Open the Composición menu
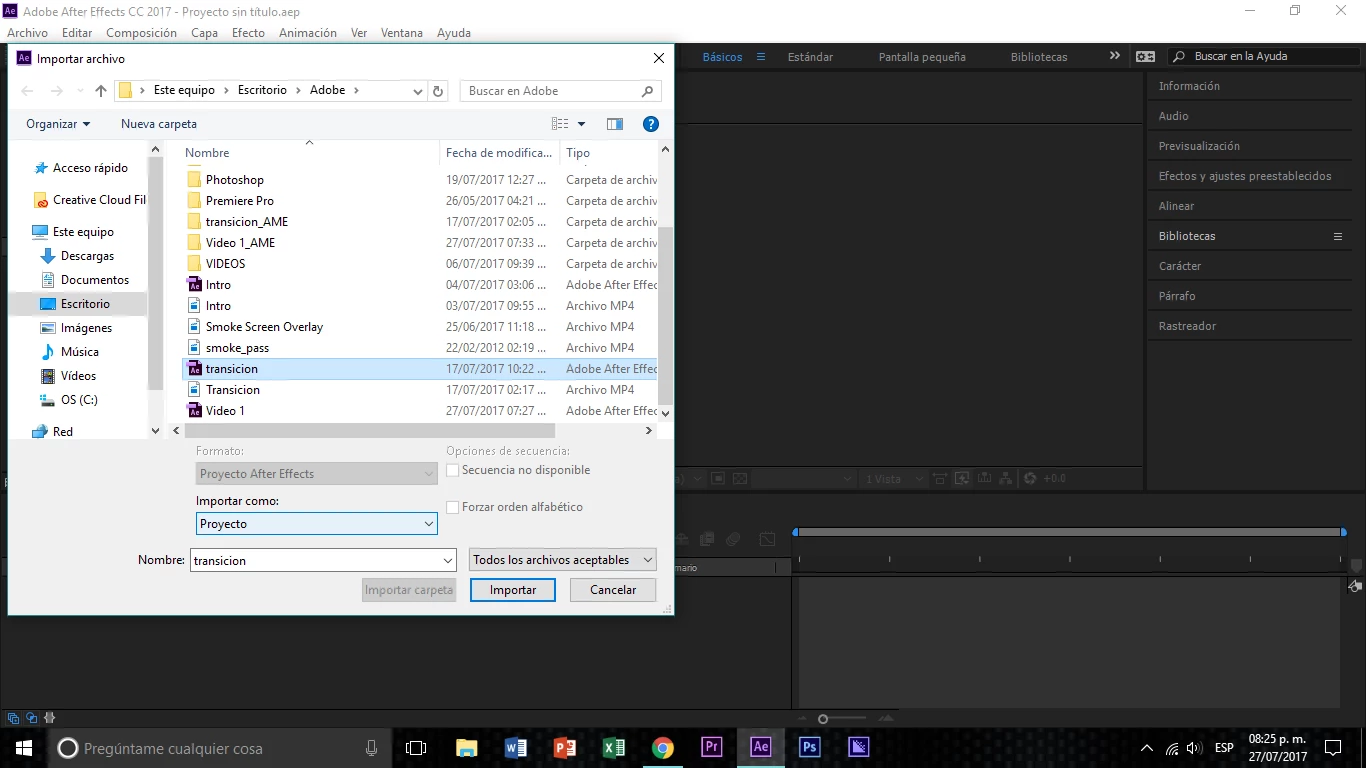 pyautogui.click(x=141, y=33)
